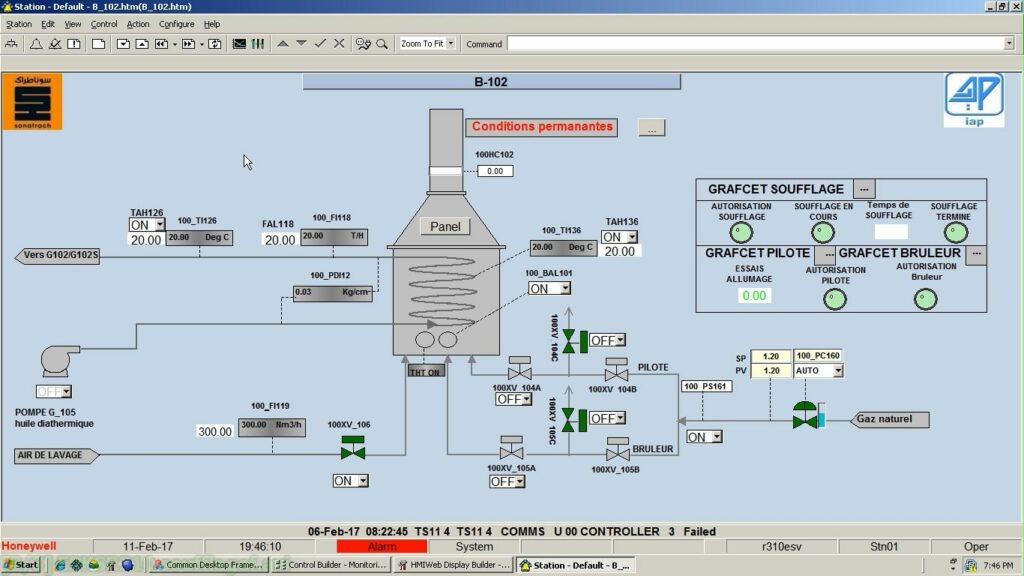Open the 100_PC160 AUTO mode dropdown
Image resolution: width=1024 pixels, height=576 pixels.
coord(837,371)
